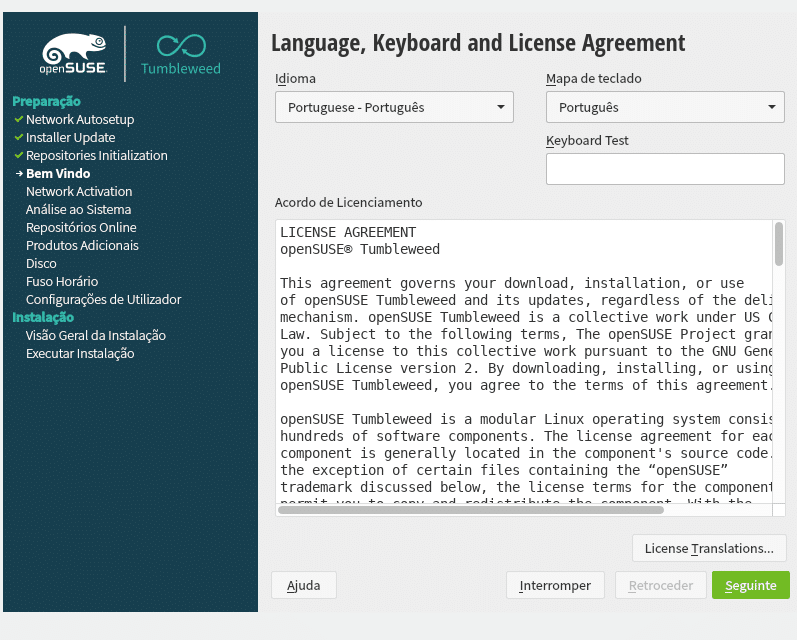
Task: Select the Executar Instalação step
Action: point(80,353)
